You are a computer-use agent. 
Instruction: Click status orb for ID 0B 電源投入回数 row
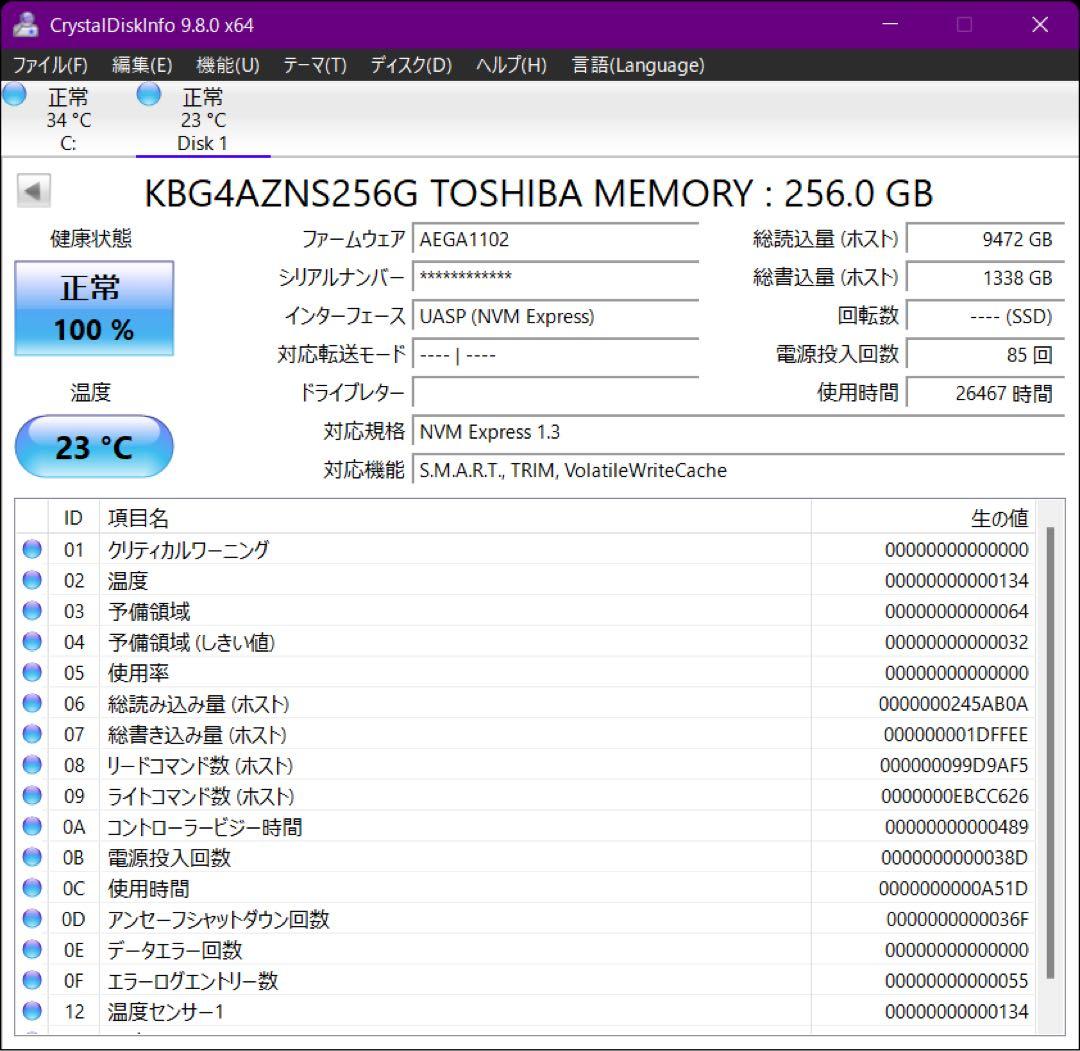[x=32, y=857]
